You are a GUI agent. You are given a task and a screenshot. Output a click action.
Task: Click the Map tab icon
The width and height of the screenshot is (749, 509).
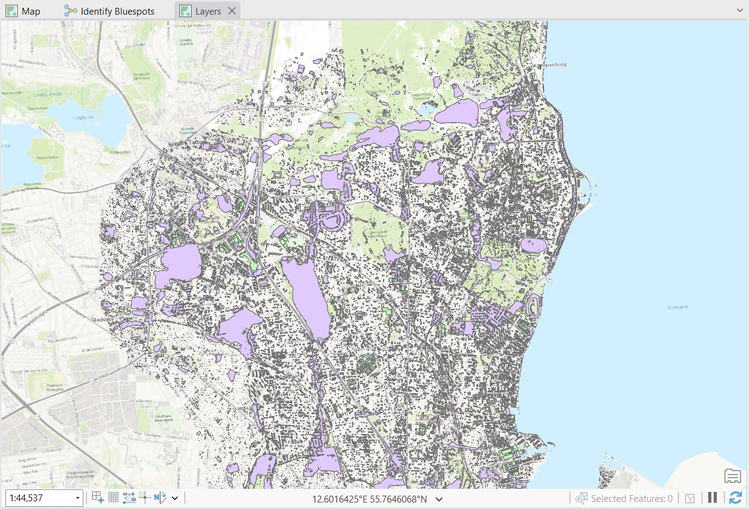[x=11, y=11]
